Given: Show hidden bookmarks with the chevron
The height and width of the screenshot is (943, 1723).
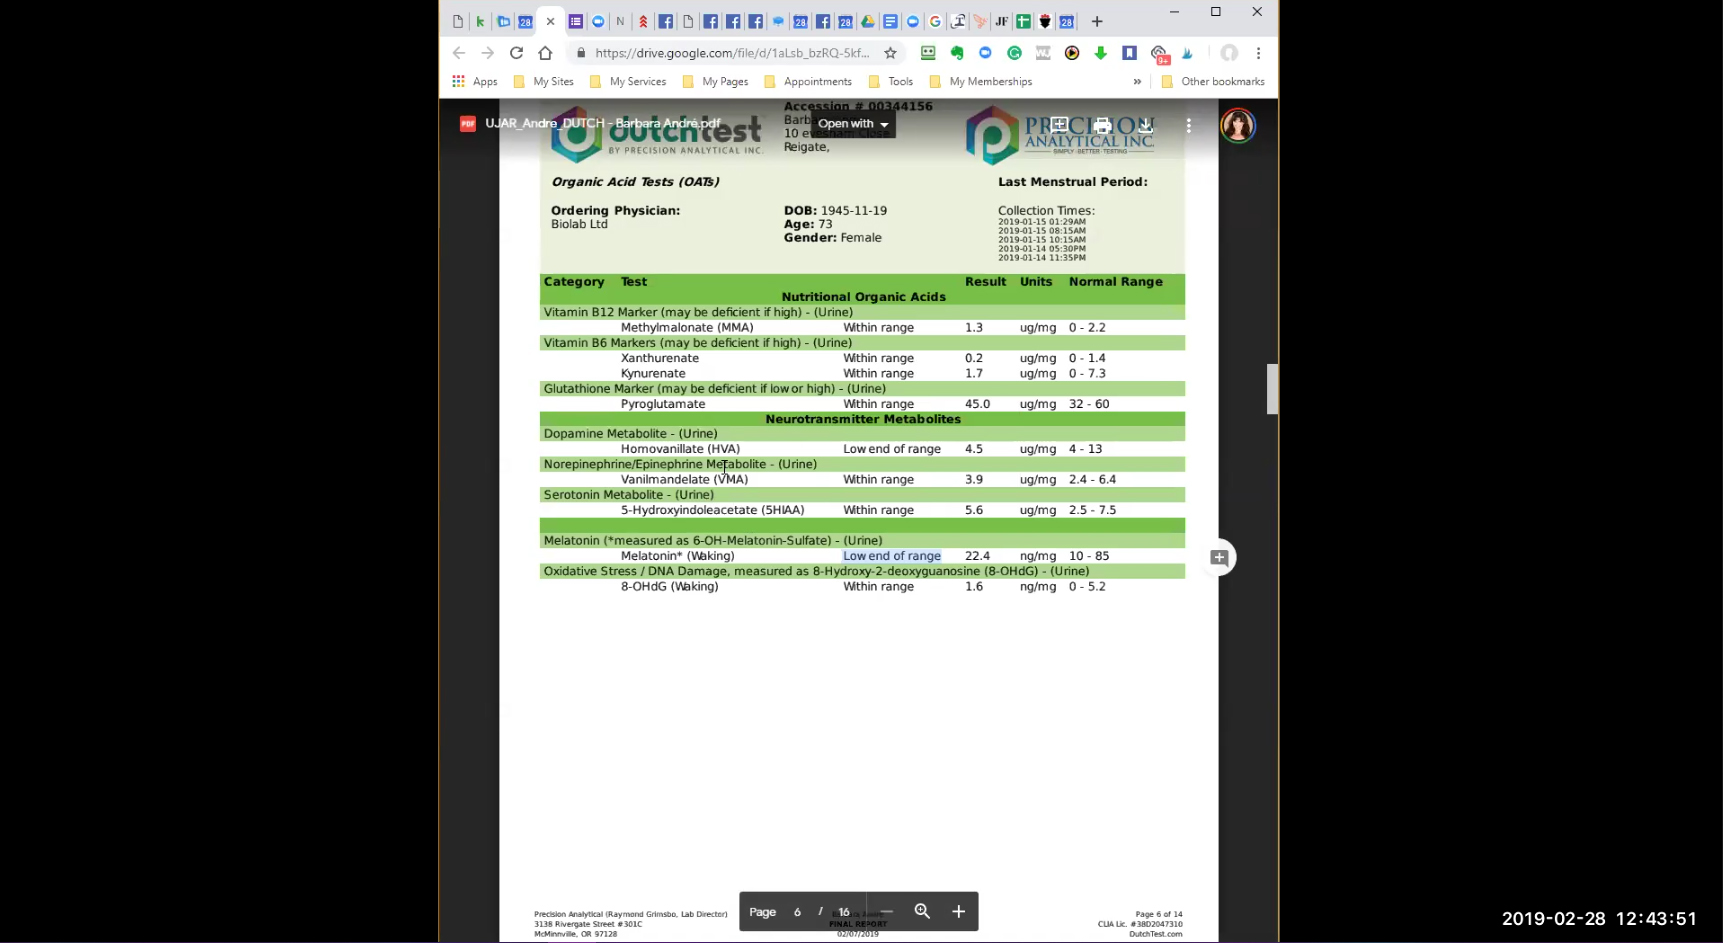Looking at the screenshot, I should [1137, 82].
